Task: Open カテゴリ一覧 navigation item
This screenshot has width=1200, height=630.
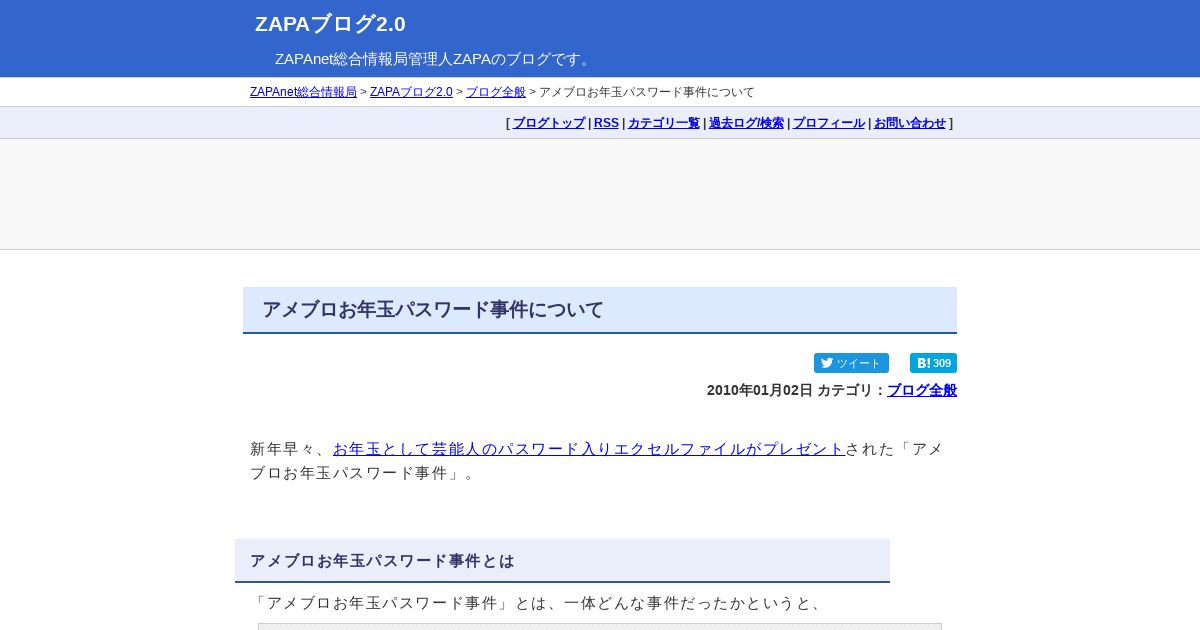Action: click(664, 123)
